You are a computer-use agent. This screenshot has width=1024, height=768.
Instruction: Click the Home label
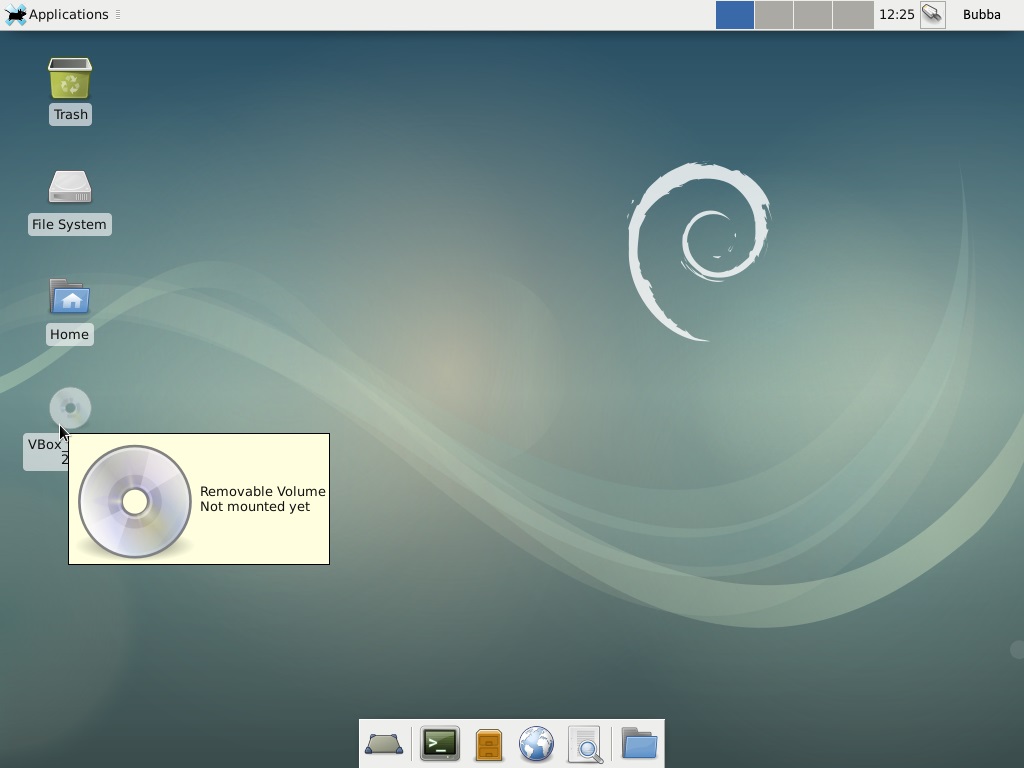(69, 334)
